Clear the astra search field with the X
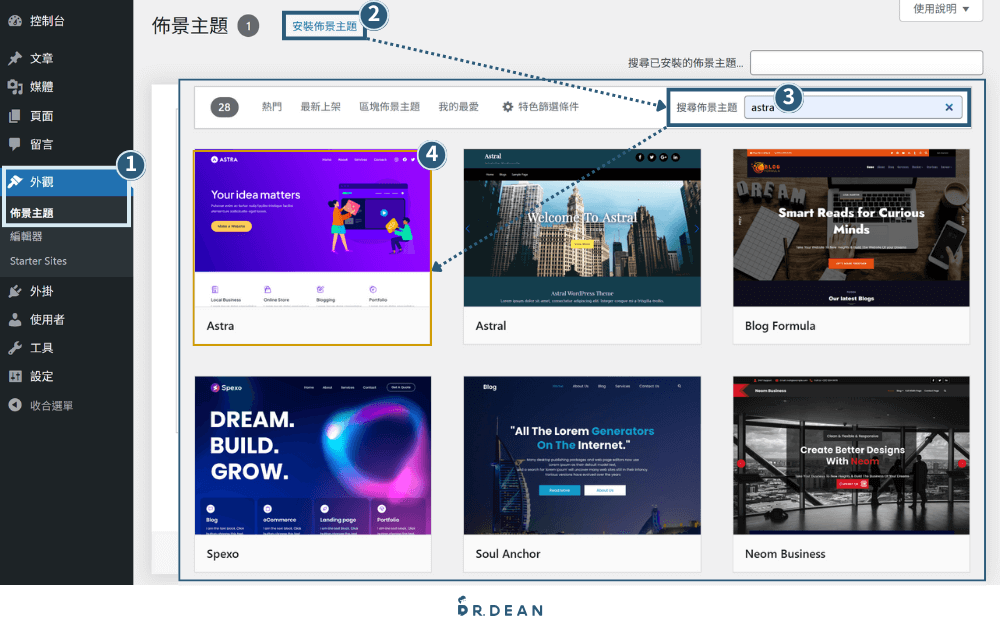 click(948, 106)
